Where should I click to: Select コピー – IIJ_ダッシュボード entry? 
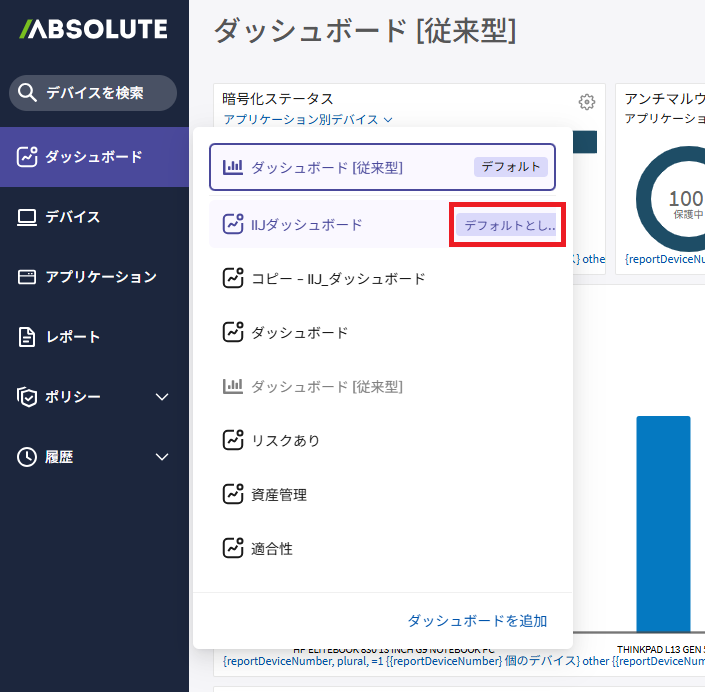click(337, 279)
